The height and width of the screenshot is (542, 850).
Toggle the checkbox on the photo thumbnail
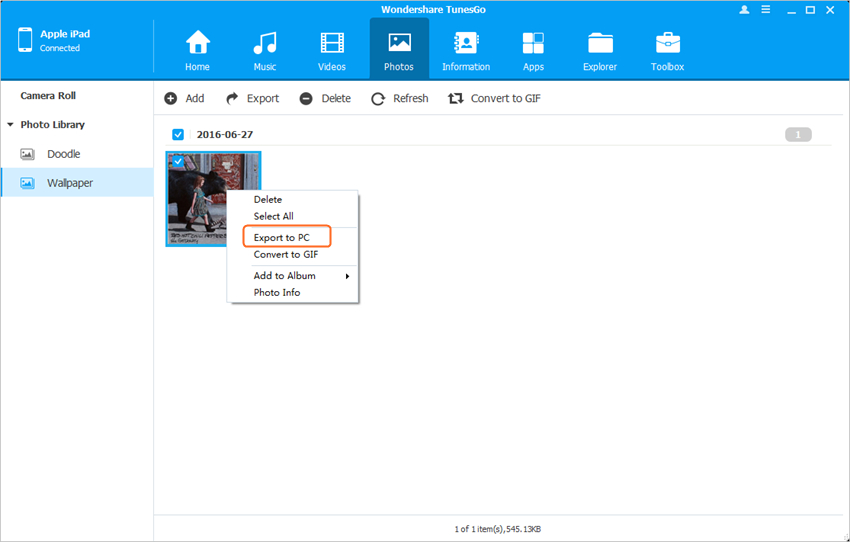pyautogui.click(x=177, y=161)
